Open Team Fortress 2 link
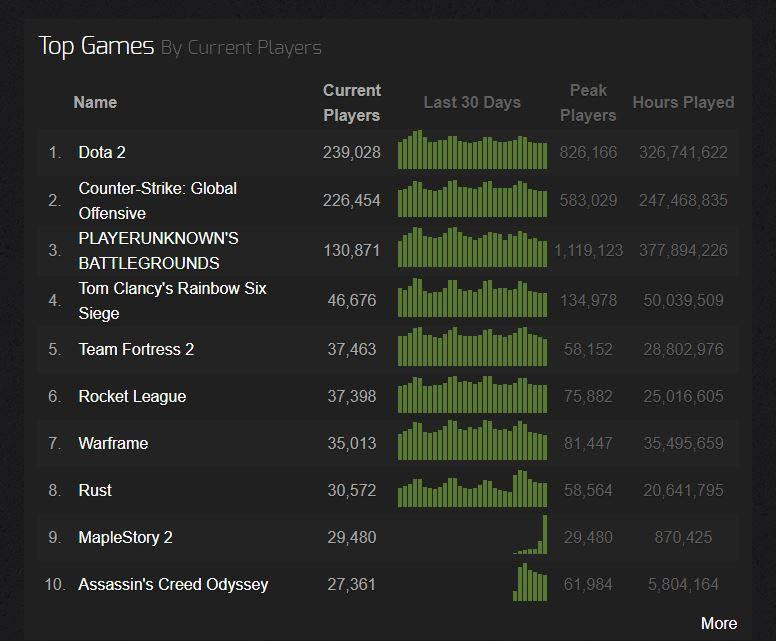This screenshot has width=776, height=641. point(136,349)
